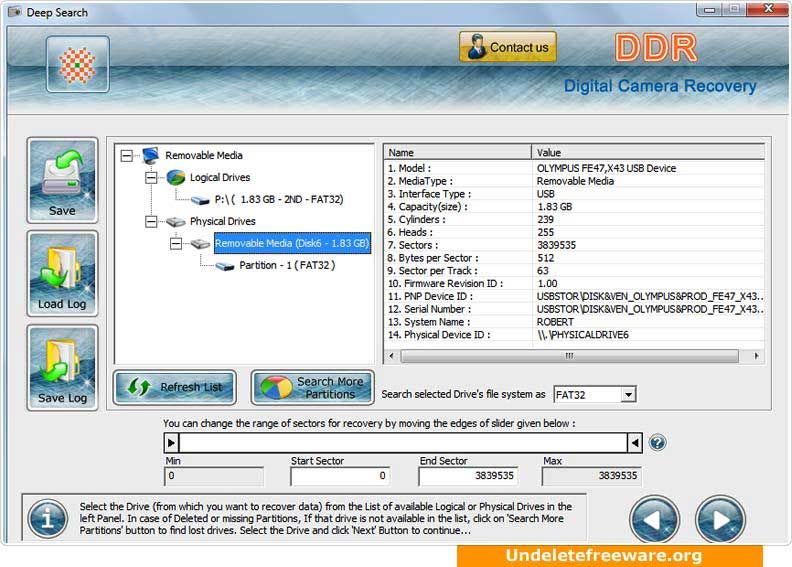Click the '\\.\PHYSICALDRIVE6' value
Image resolution: width=792 pixels, height=567 pixels.
point(583,335)
